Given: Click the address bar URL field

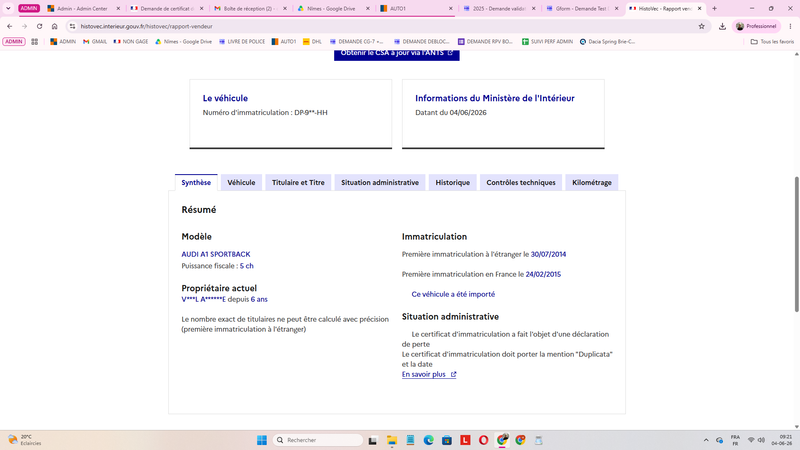Looking at the screenshot, I should [x=388, y=26].
